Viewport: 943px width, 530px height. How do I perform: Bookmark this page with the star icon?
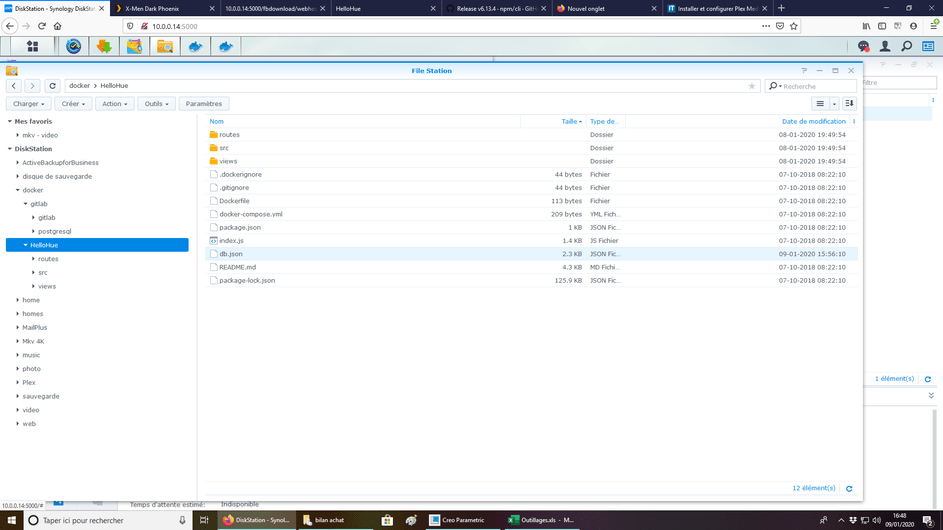(794, 26)
